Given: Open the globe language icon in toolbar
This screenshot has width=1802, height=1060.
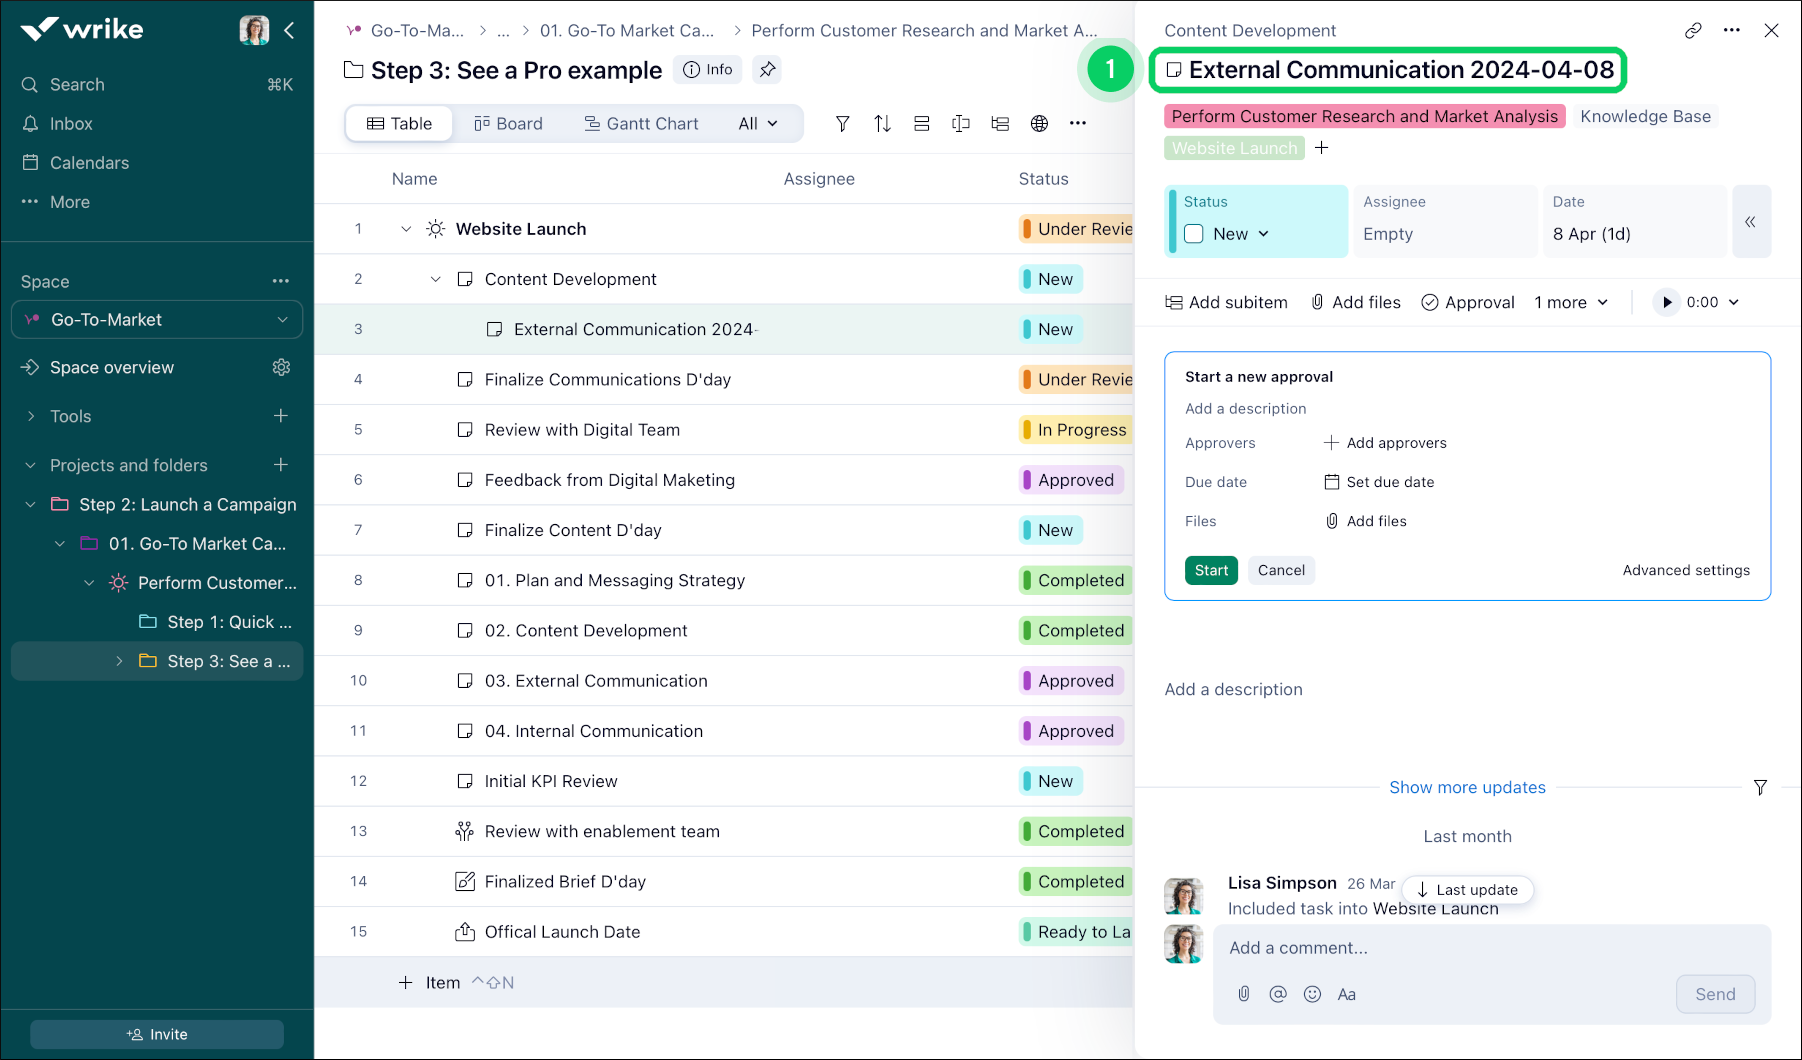Looking at the screenshot, I should 1039,123.
